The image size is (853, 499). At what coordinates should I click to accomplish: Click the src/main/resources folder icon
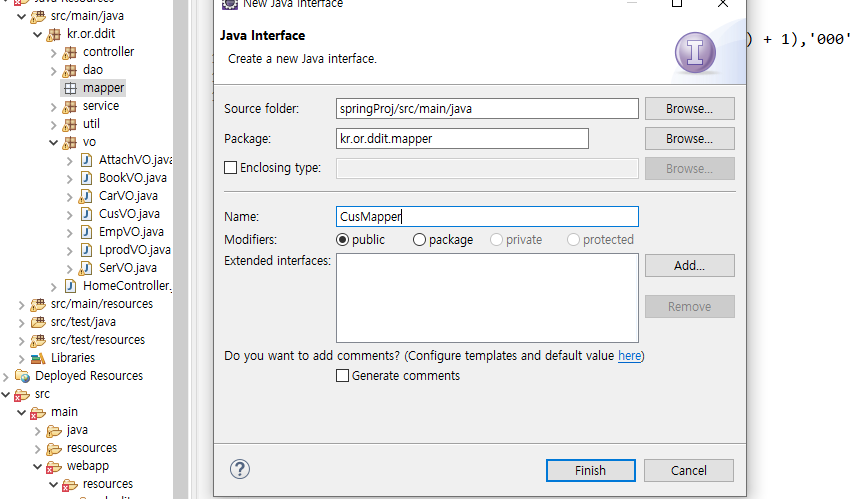pos(38,304)
